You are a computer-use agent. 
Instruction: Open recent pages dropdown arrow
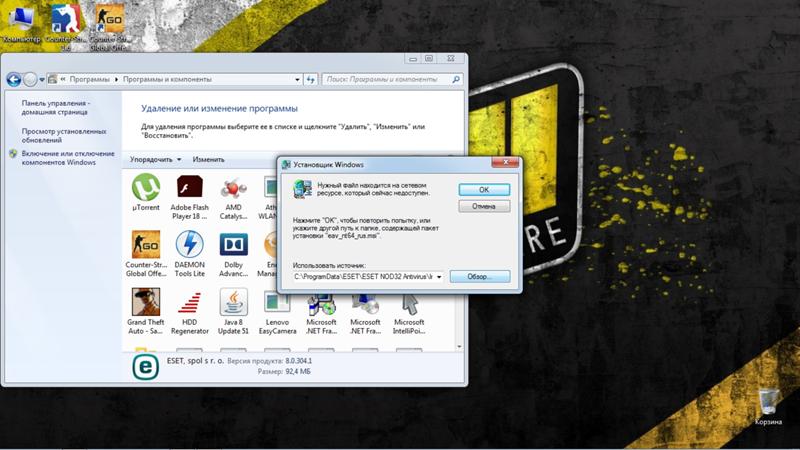tap(42, 80)
